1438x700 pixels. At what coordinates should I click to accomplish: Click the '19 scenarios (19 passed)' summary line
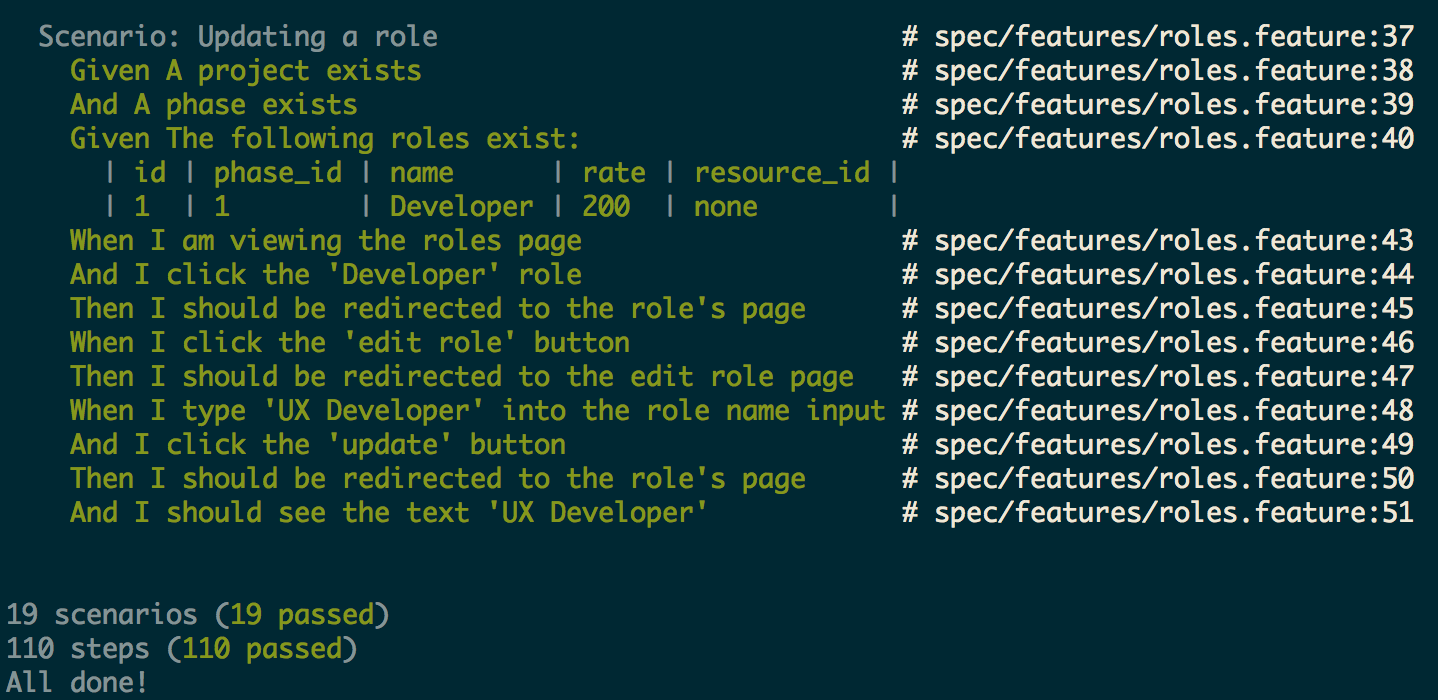click(x=197, y=615)
